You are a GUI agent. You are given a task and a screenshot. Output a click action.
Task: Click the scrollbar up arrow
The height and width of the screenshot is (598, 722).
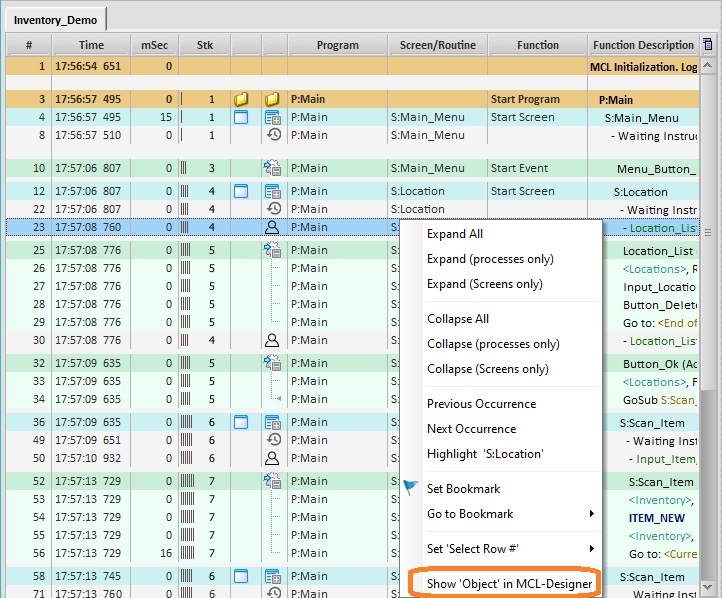pos(708,63)
